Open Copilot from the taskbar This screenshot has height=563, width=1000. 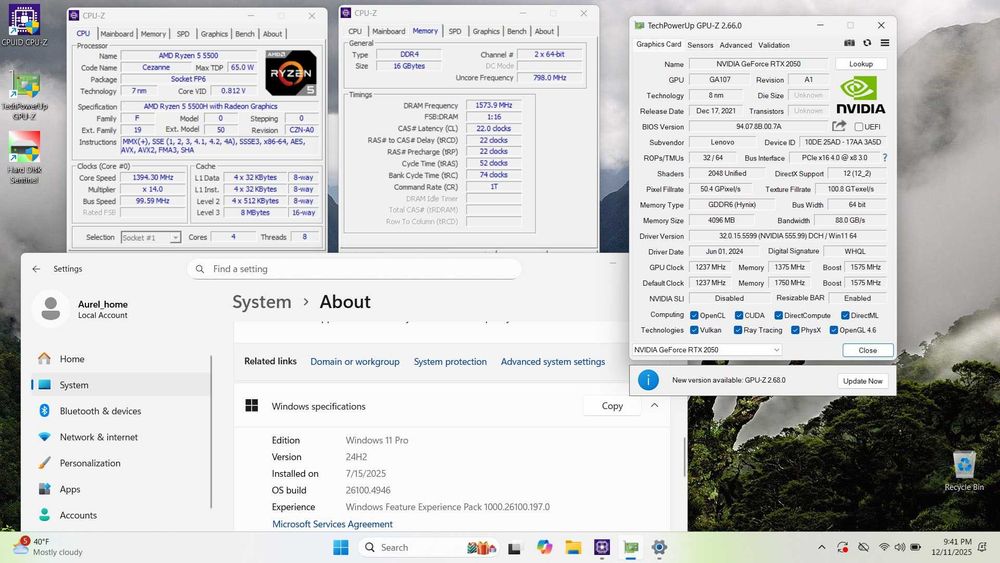(x=544, y=547)
